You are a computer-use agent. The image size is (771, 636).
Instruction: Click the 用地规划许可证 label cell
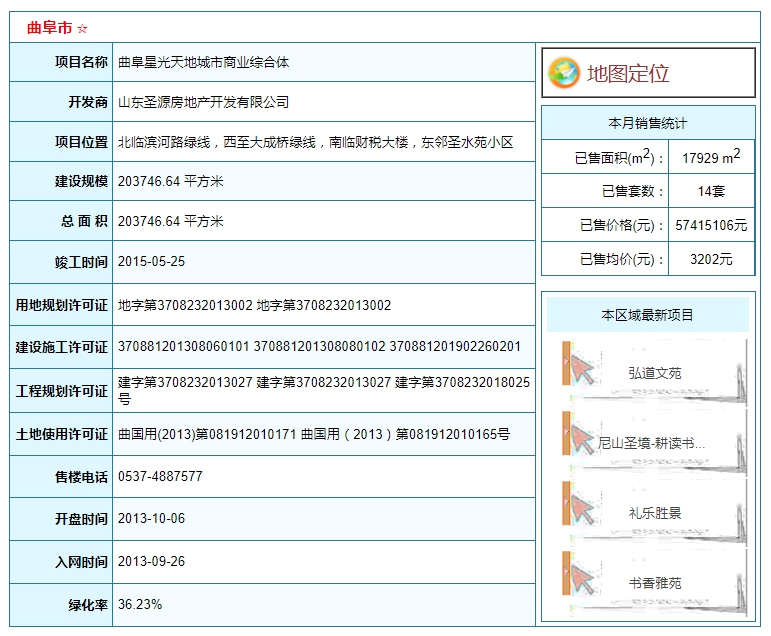[x=61, y=305]
